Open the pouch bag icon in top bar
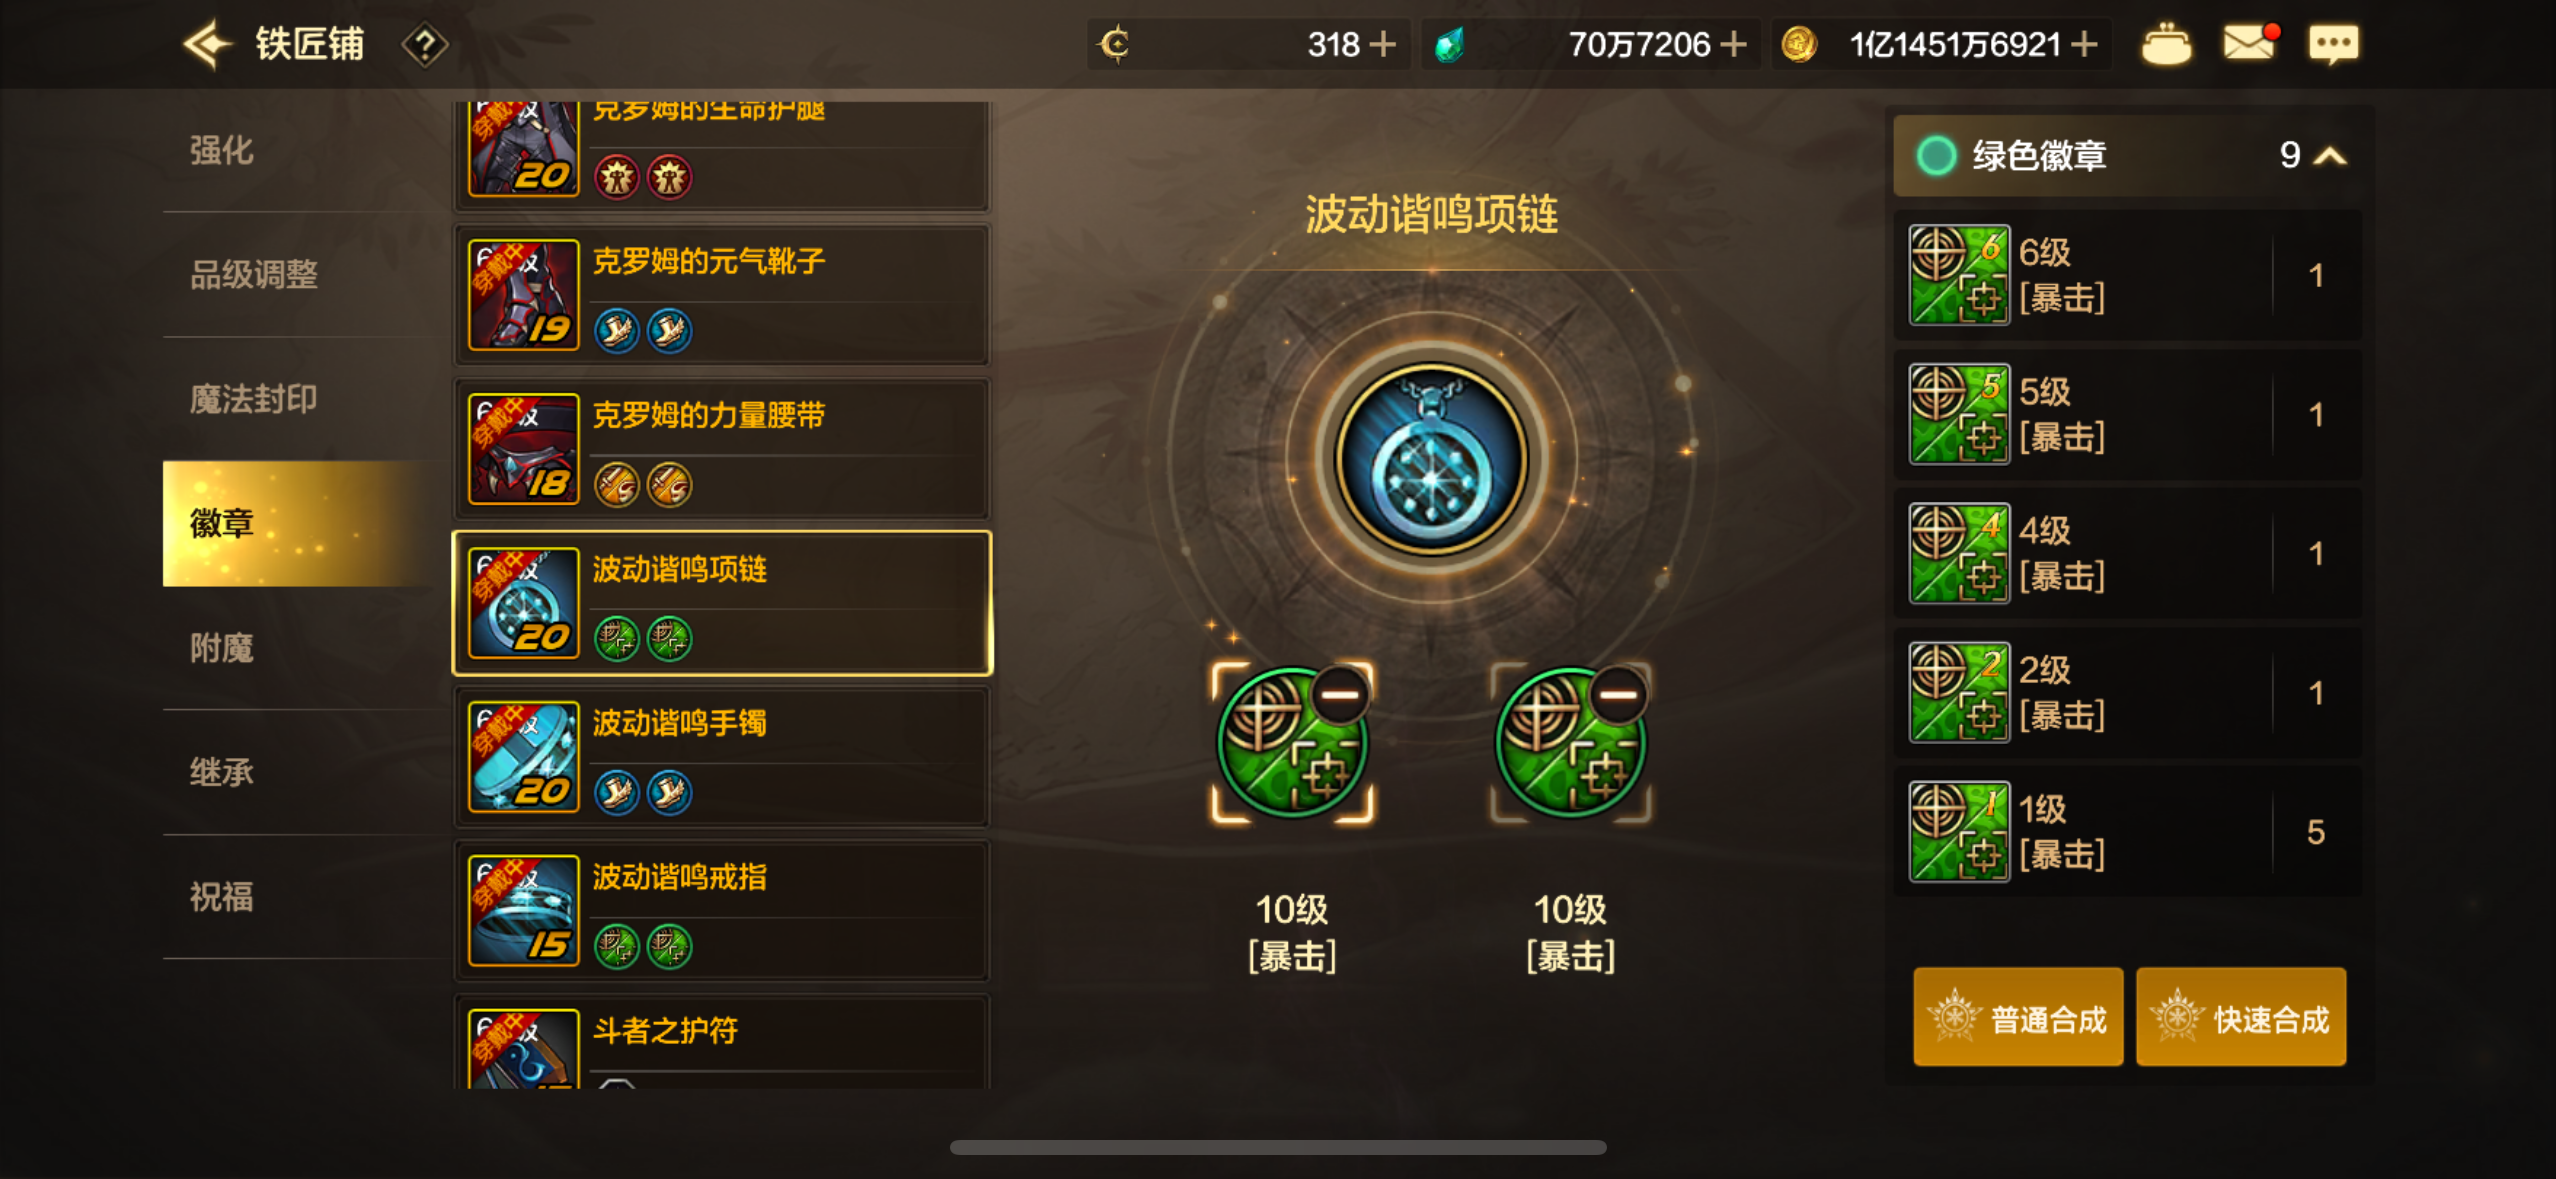Image resolution: width=2556 pixels, height=1179 pixels. (x=2166, y=44)
